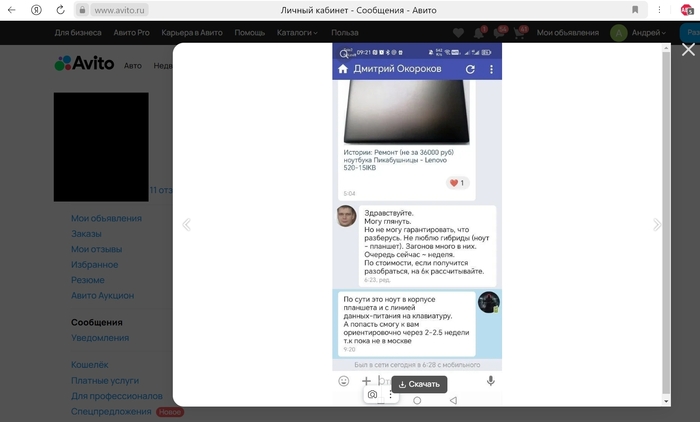
Task: Show next image with right arrow
Action: tap(657, 225)
